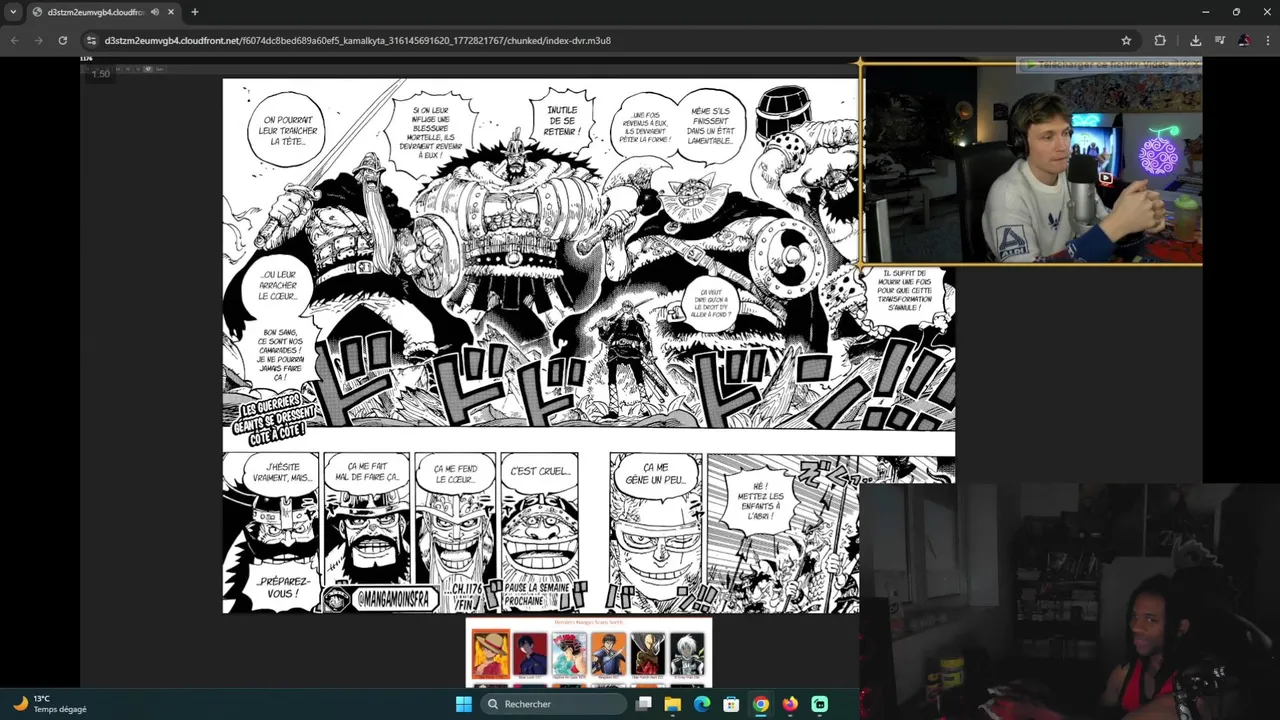Open Task View from the taskbar

(644, 704)
